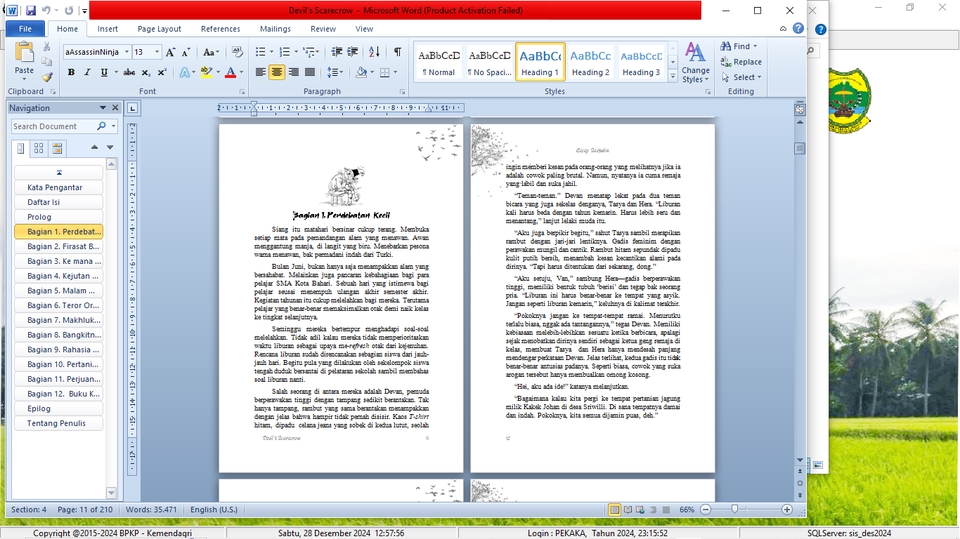Click Find in the Editing group
Screen dimensions: 960x539
coord(738,46)
